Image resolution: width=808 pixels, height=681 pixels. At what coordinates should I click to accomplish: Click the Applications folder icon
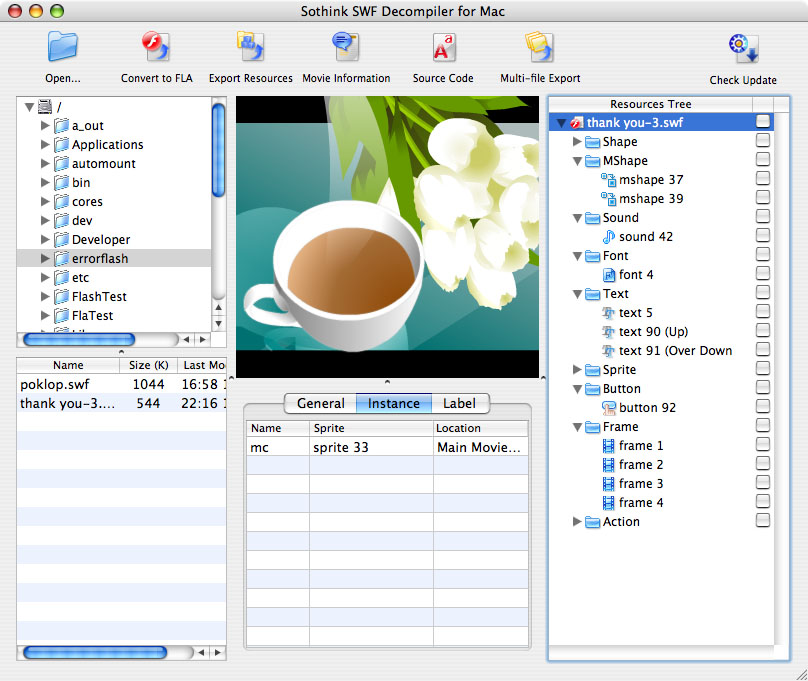[61, 145]
